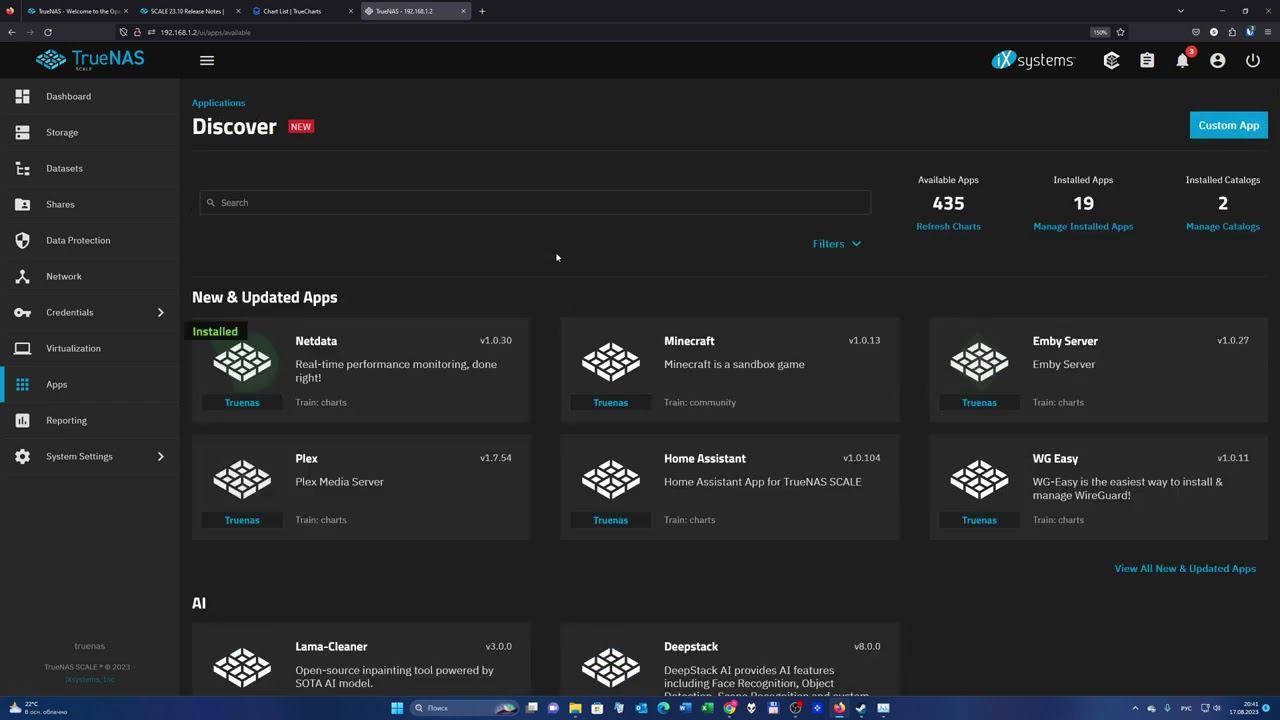Image resolution: width=1280 pixels, height=720 pixels.
Task: Click the Credentials key icon
Action: (x=22, y=312)
